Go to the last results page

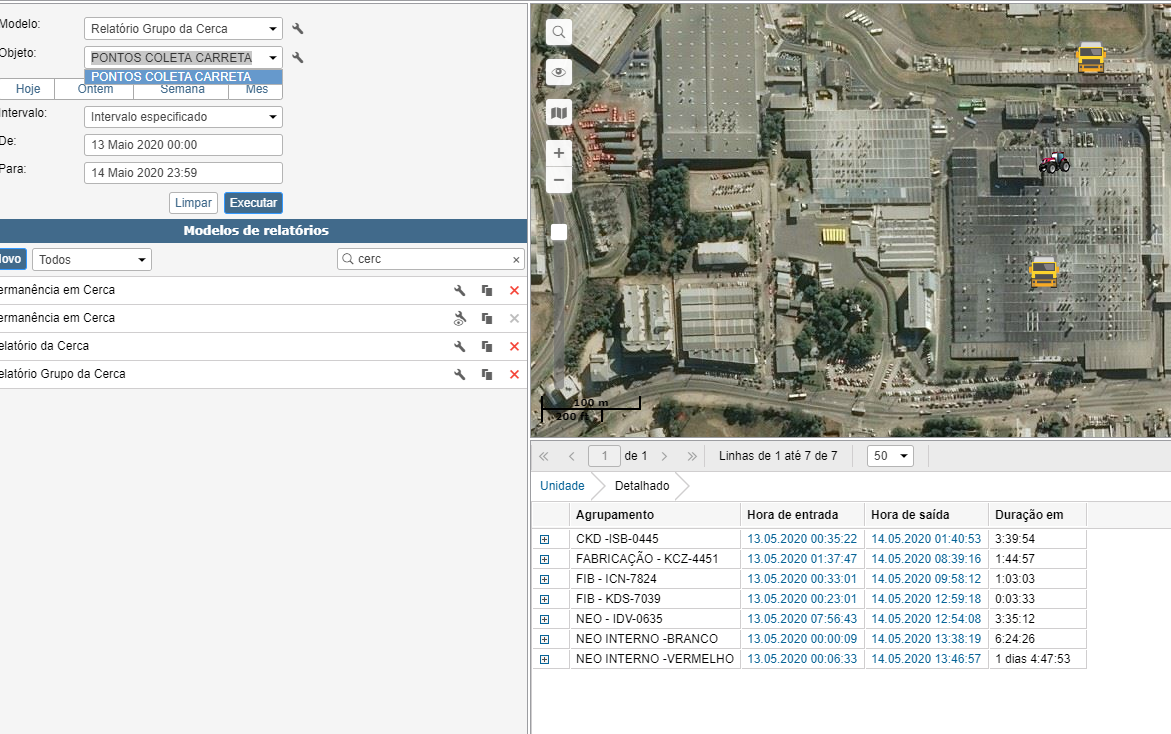point(692,456)
